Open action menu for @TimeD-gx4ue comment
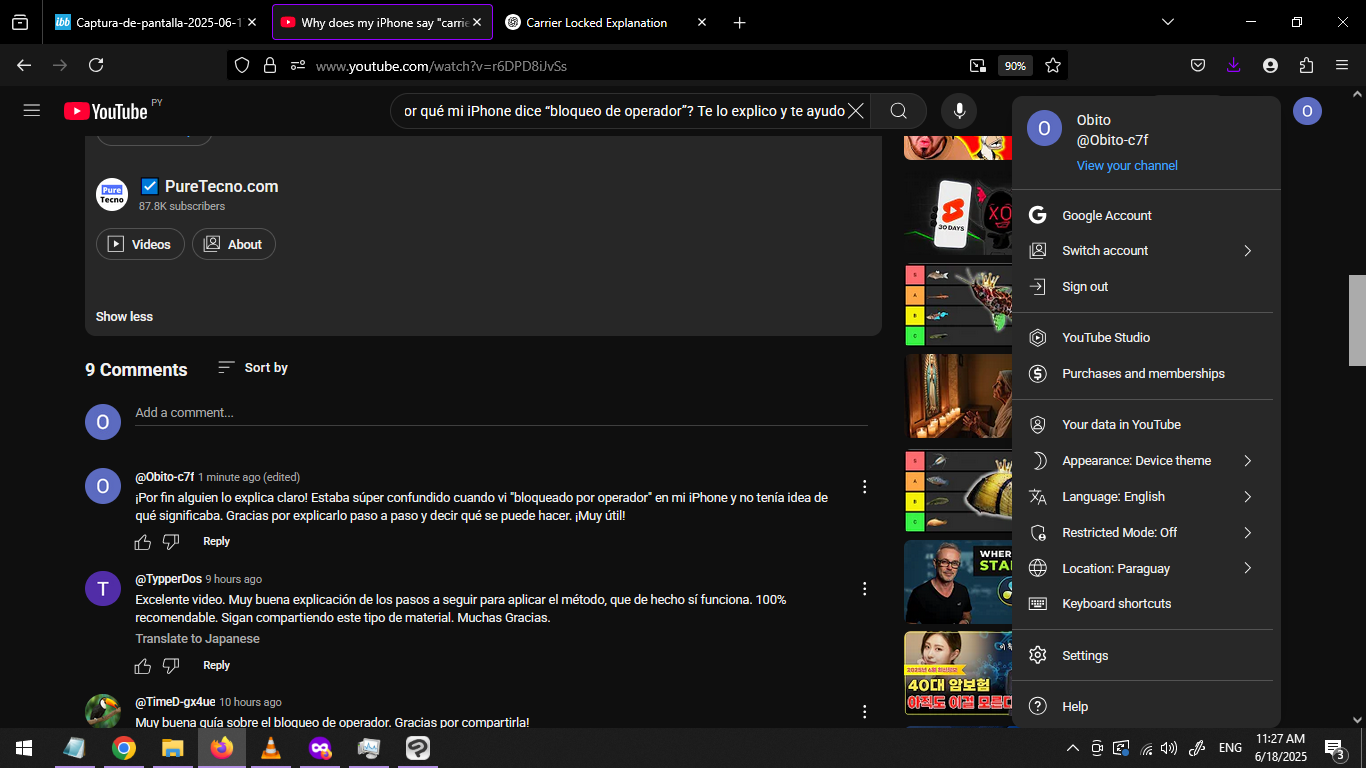The height and width of the screenshot is (768, 1366). coord(865,712)
